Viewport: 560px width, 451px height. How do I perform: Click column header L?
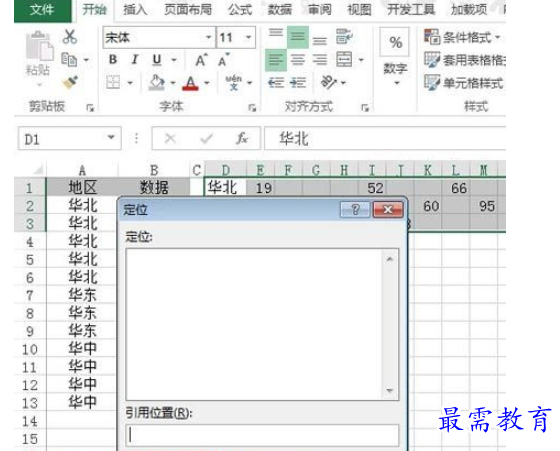tap(455, 170)
